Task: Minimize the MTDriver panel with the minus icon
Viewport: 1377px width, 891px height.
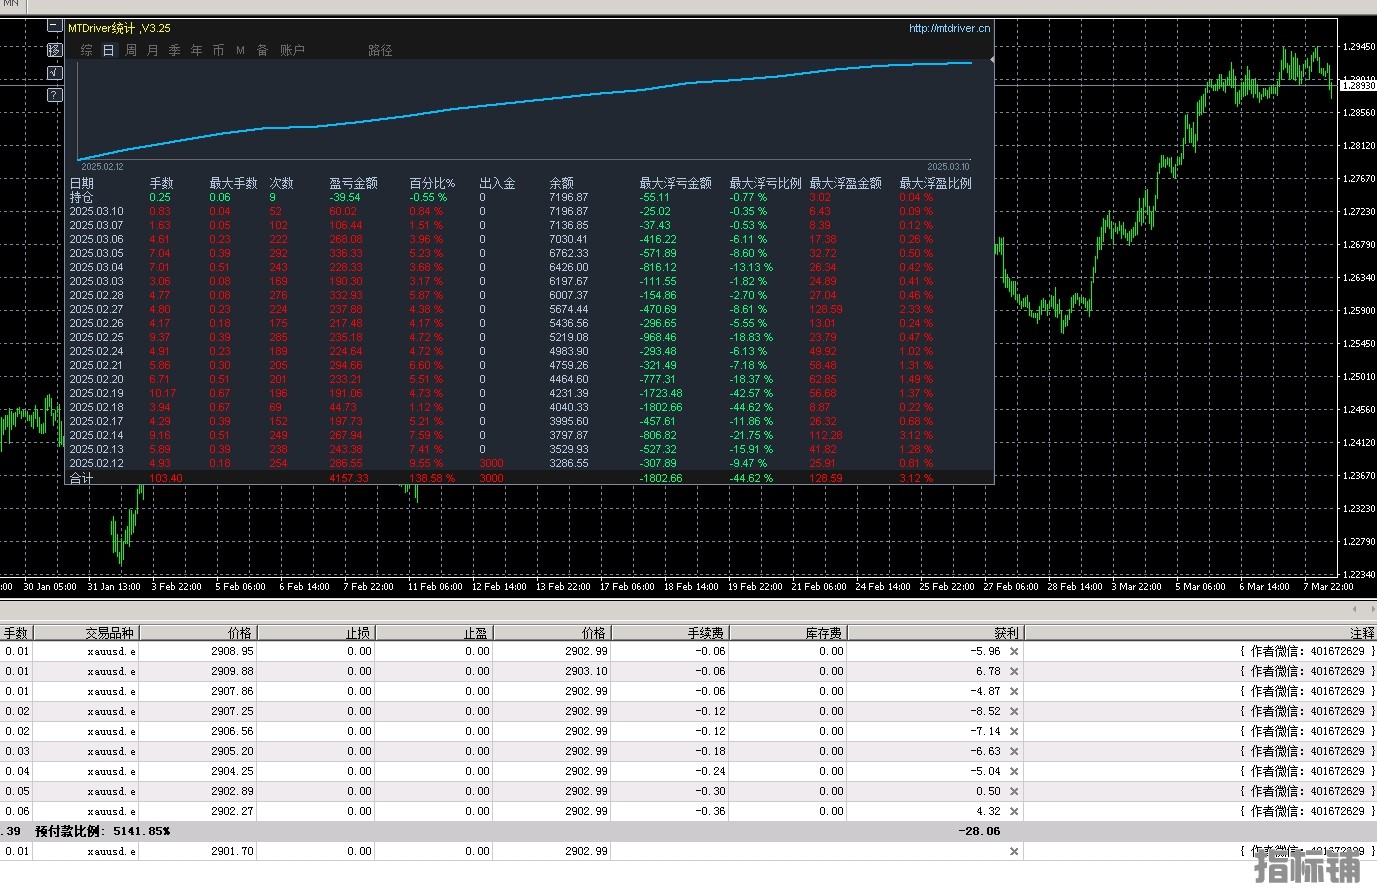Action: coord(55,27)
